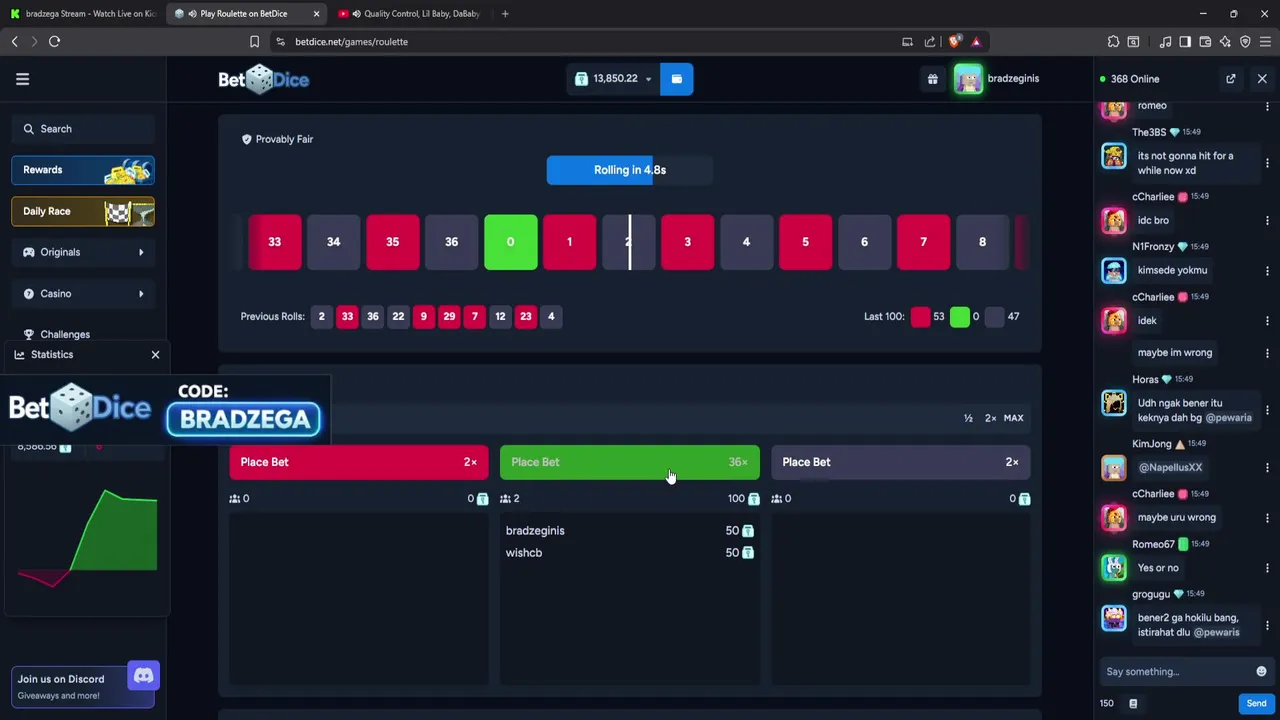Click the Rolling in countdown progress bar
The height and width of the screenshot is (720, 1280).
[x=630, y=170]
